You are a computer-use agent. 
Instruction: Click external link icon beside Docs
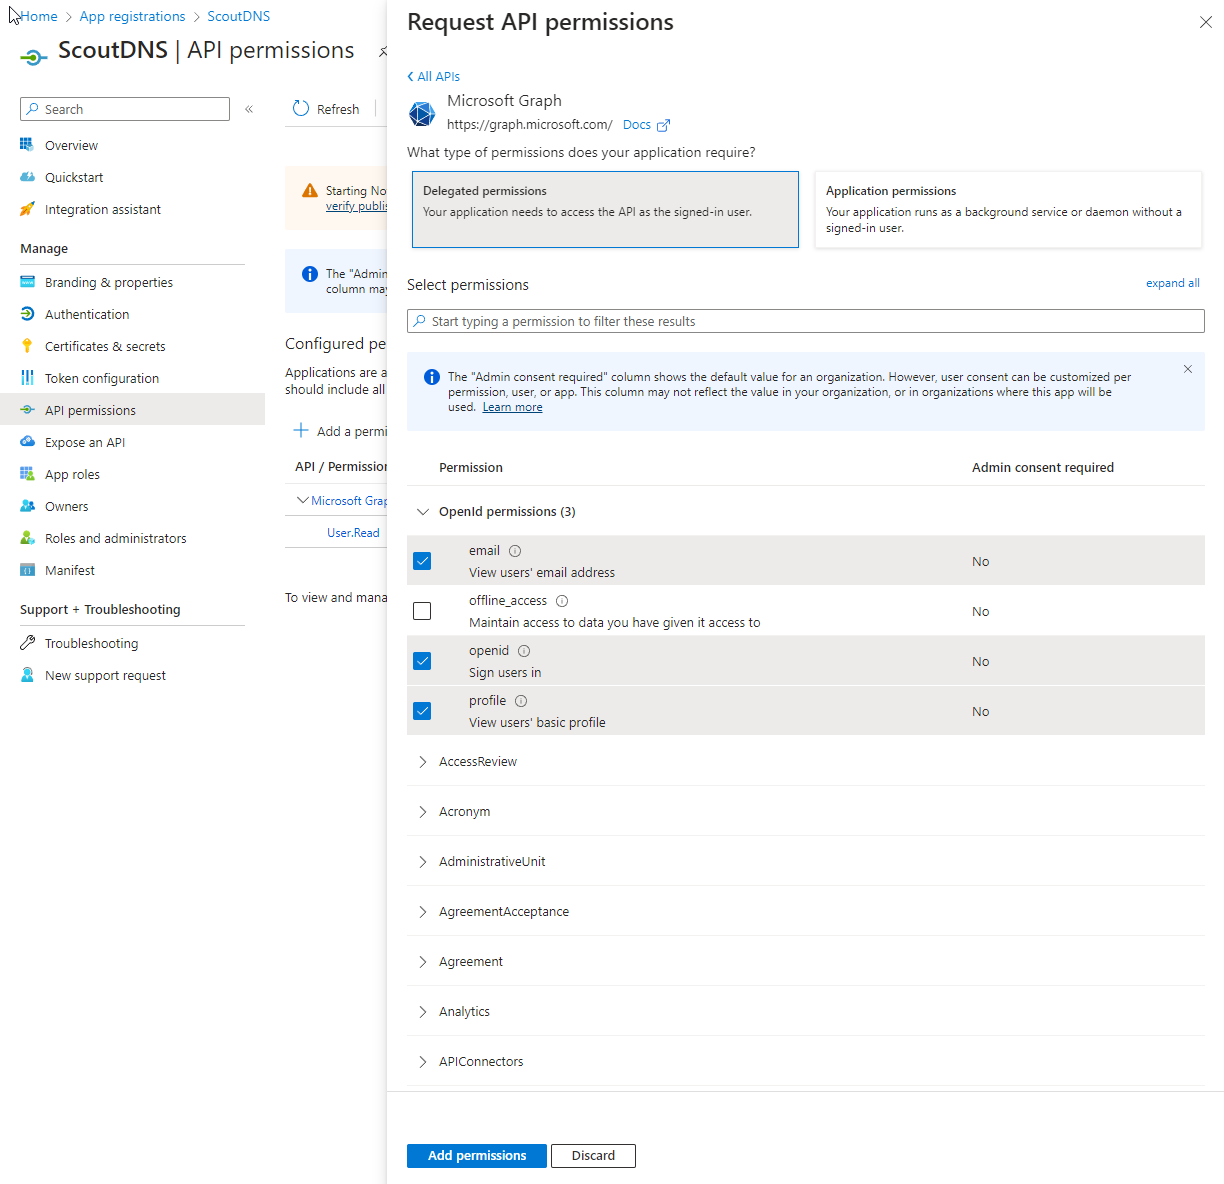click(663, 125)
